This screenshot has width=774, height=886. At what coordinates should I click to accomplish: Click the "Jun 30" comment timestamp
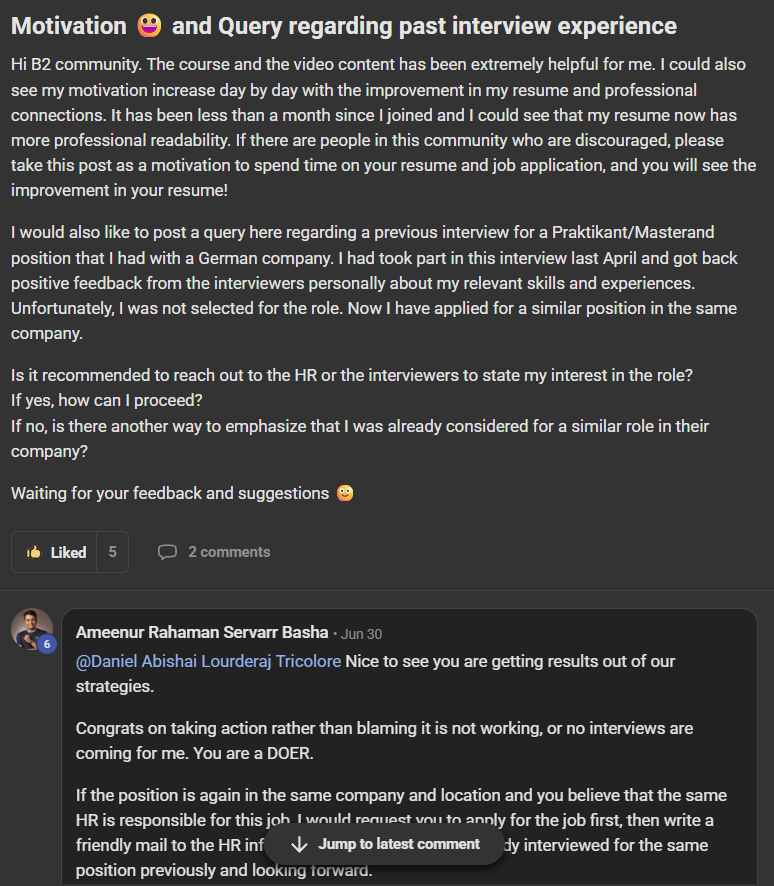click(x=361, y=634)
